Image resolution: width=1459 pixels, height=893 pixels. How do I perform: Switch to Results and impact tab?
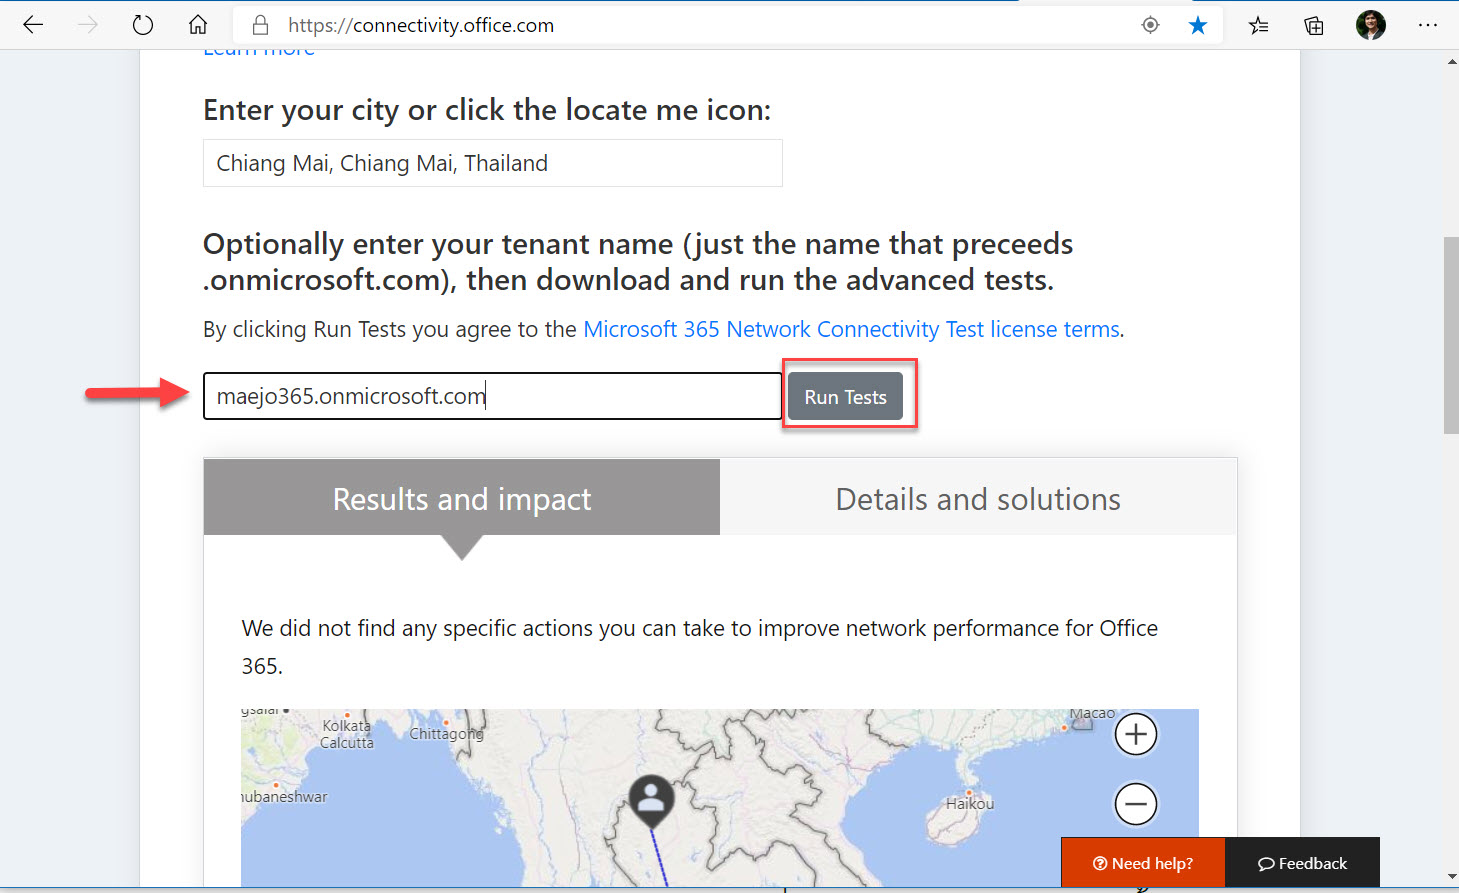461,498
